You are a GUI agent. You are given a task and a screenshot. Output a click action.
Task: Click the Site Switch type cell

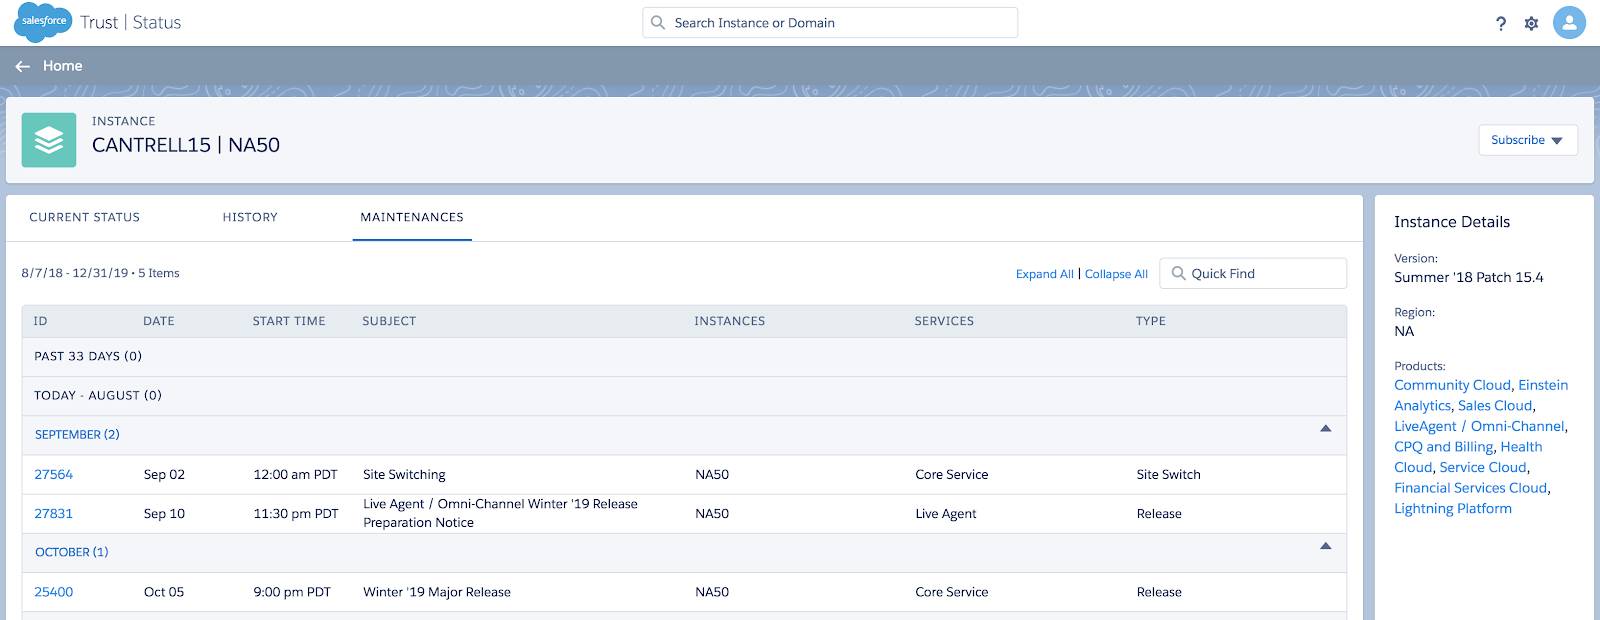pos(1168,474)
